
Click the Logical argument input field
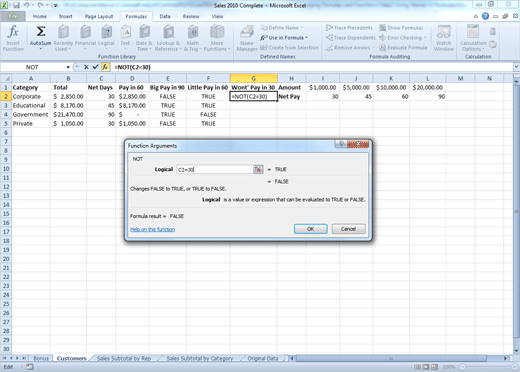point(215,169)
